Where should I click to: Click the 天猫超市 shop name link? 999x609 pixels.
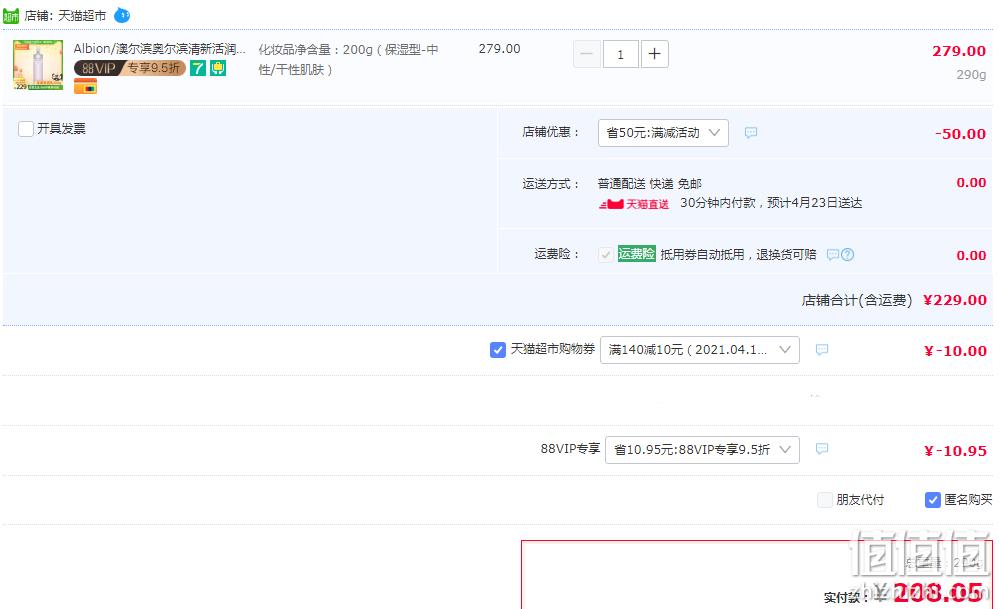pos(82,15)
